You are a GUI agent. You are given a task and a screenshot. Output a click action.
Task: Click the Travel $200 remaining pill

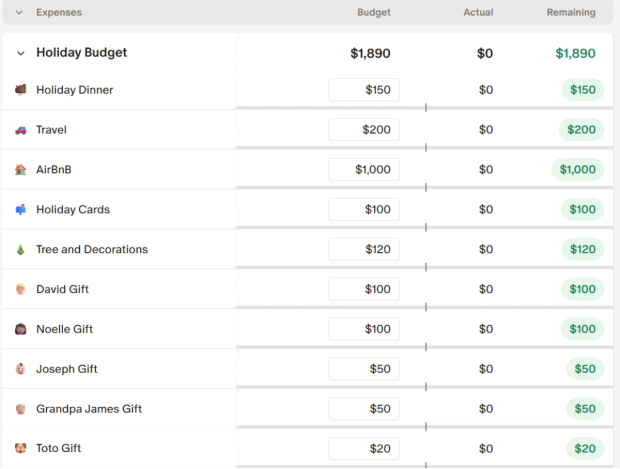[581, 130]
